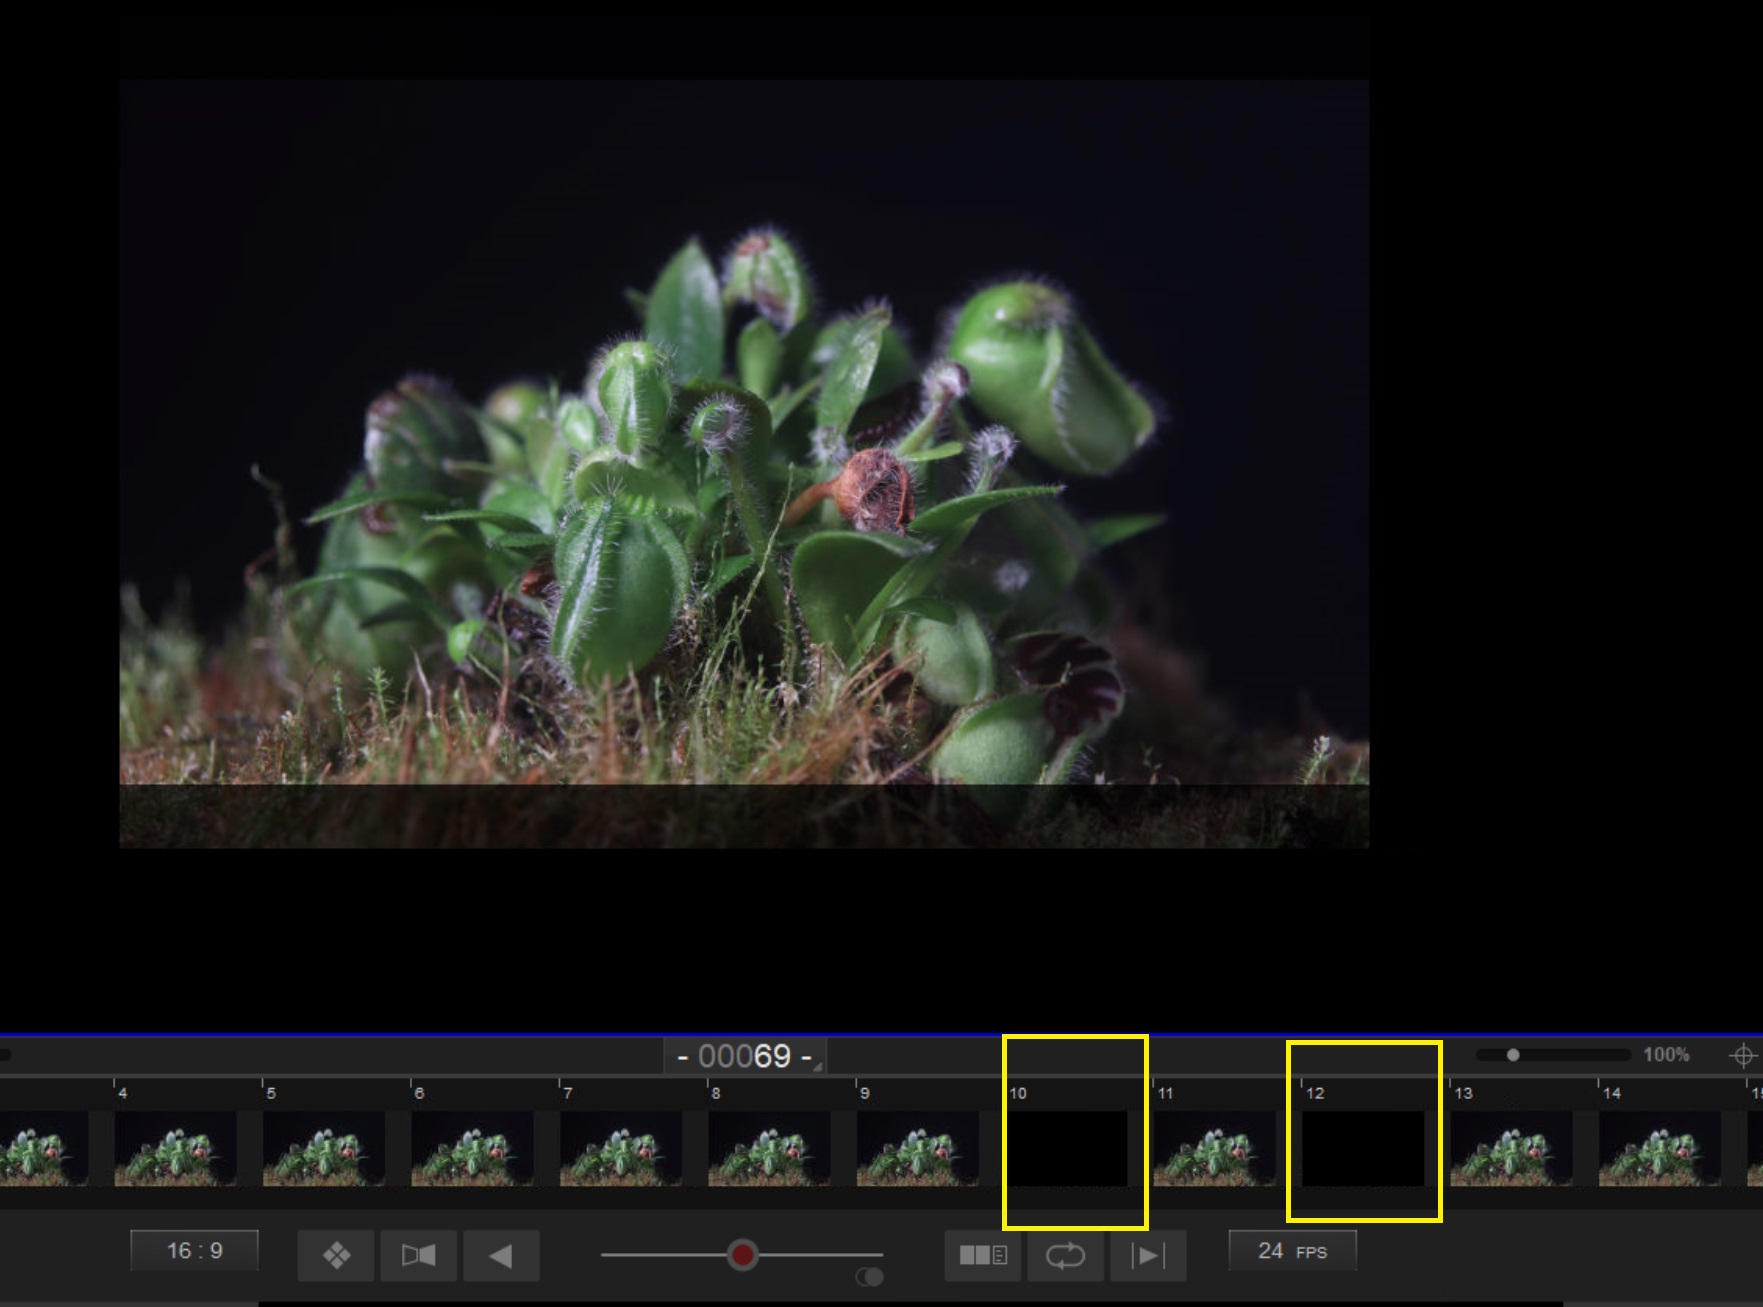Viewport: 1763px width, 1307px height.
Task: Select black frame 12 in the timeline
Action: click(1363, 1148)
